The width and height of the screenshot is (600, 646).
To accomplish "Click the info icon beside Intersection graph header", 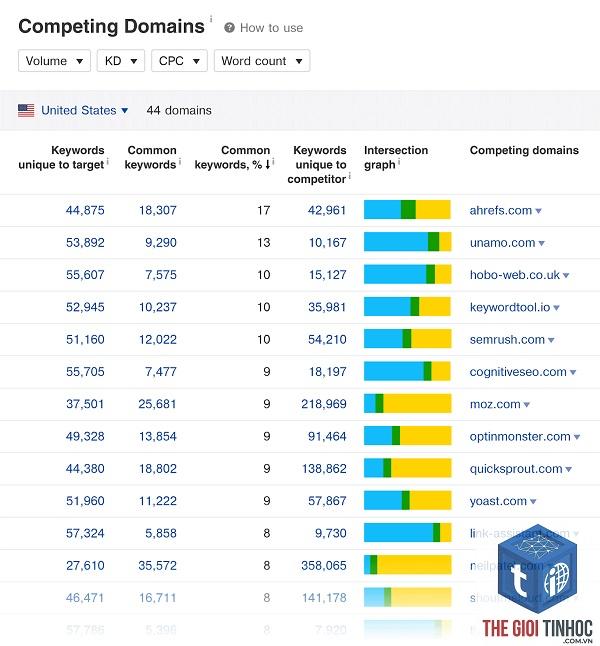I will pyautogui.click(x=399, y=162).
